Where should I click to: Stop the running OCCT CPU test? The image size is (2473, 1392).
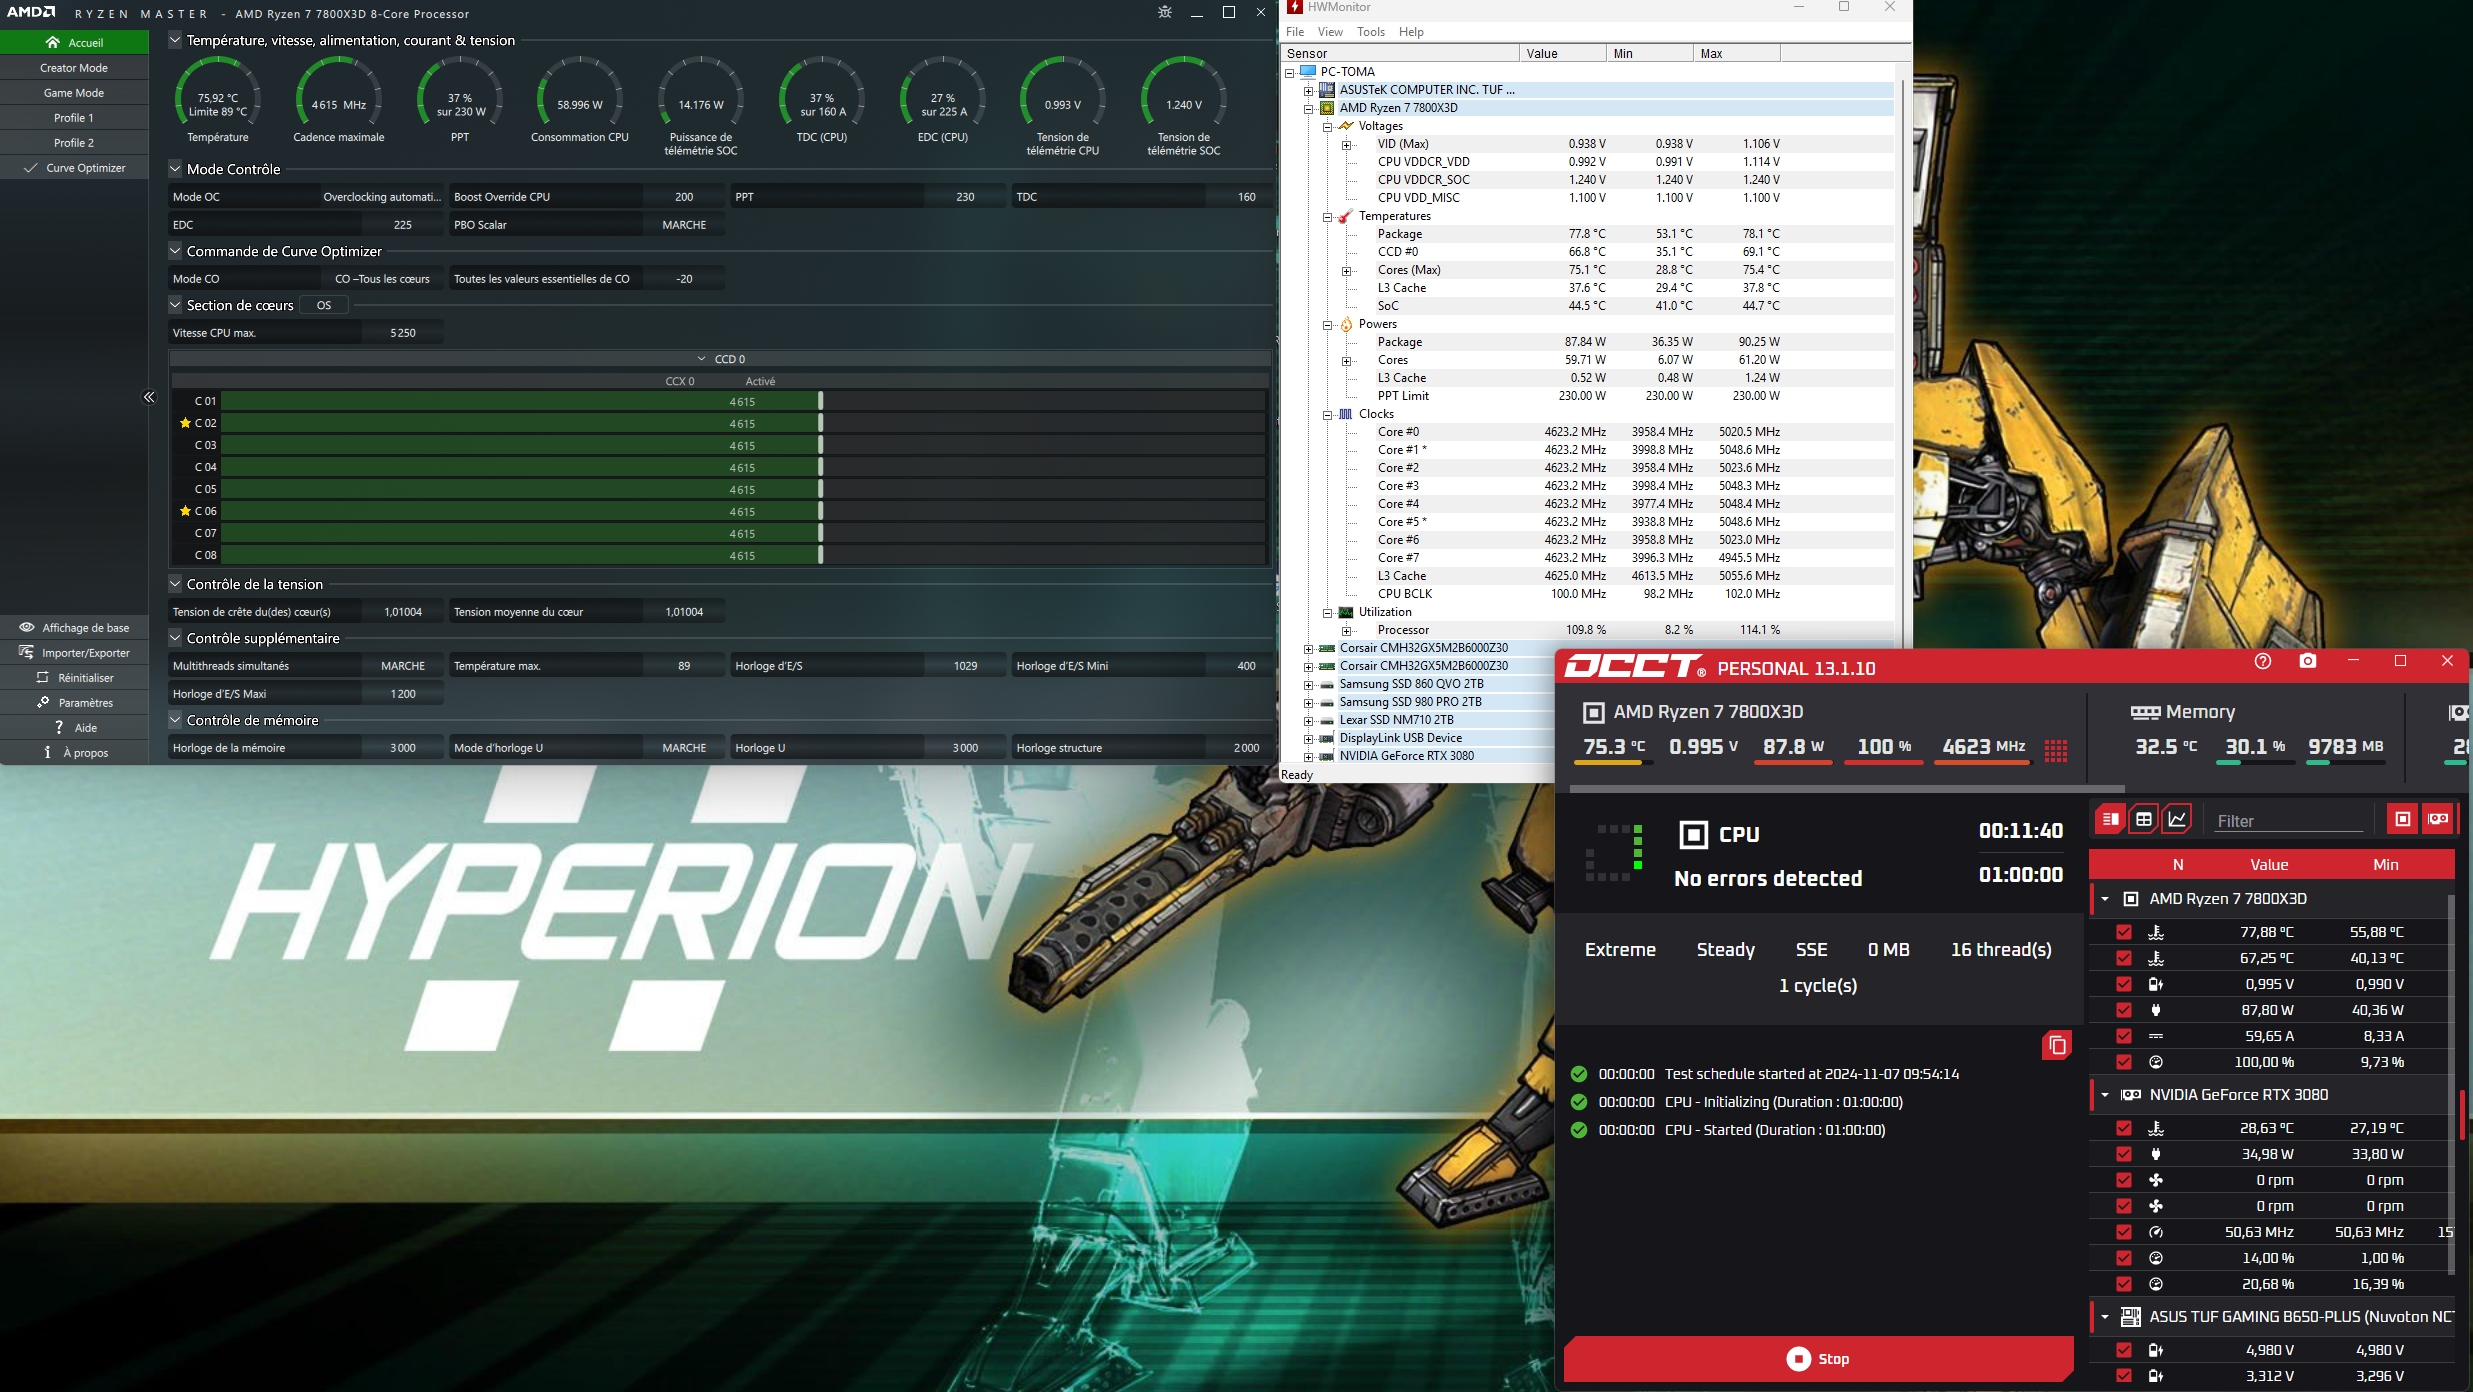1818,1359
